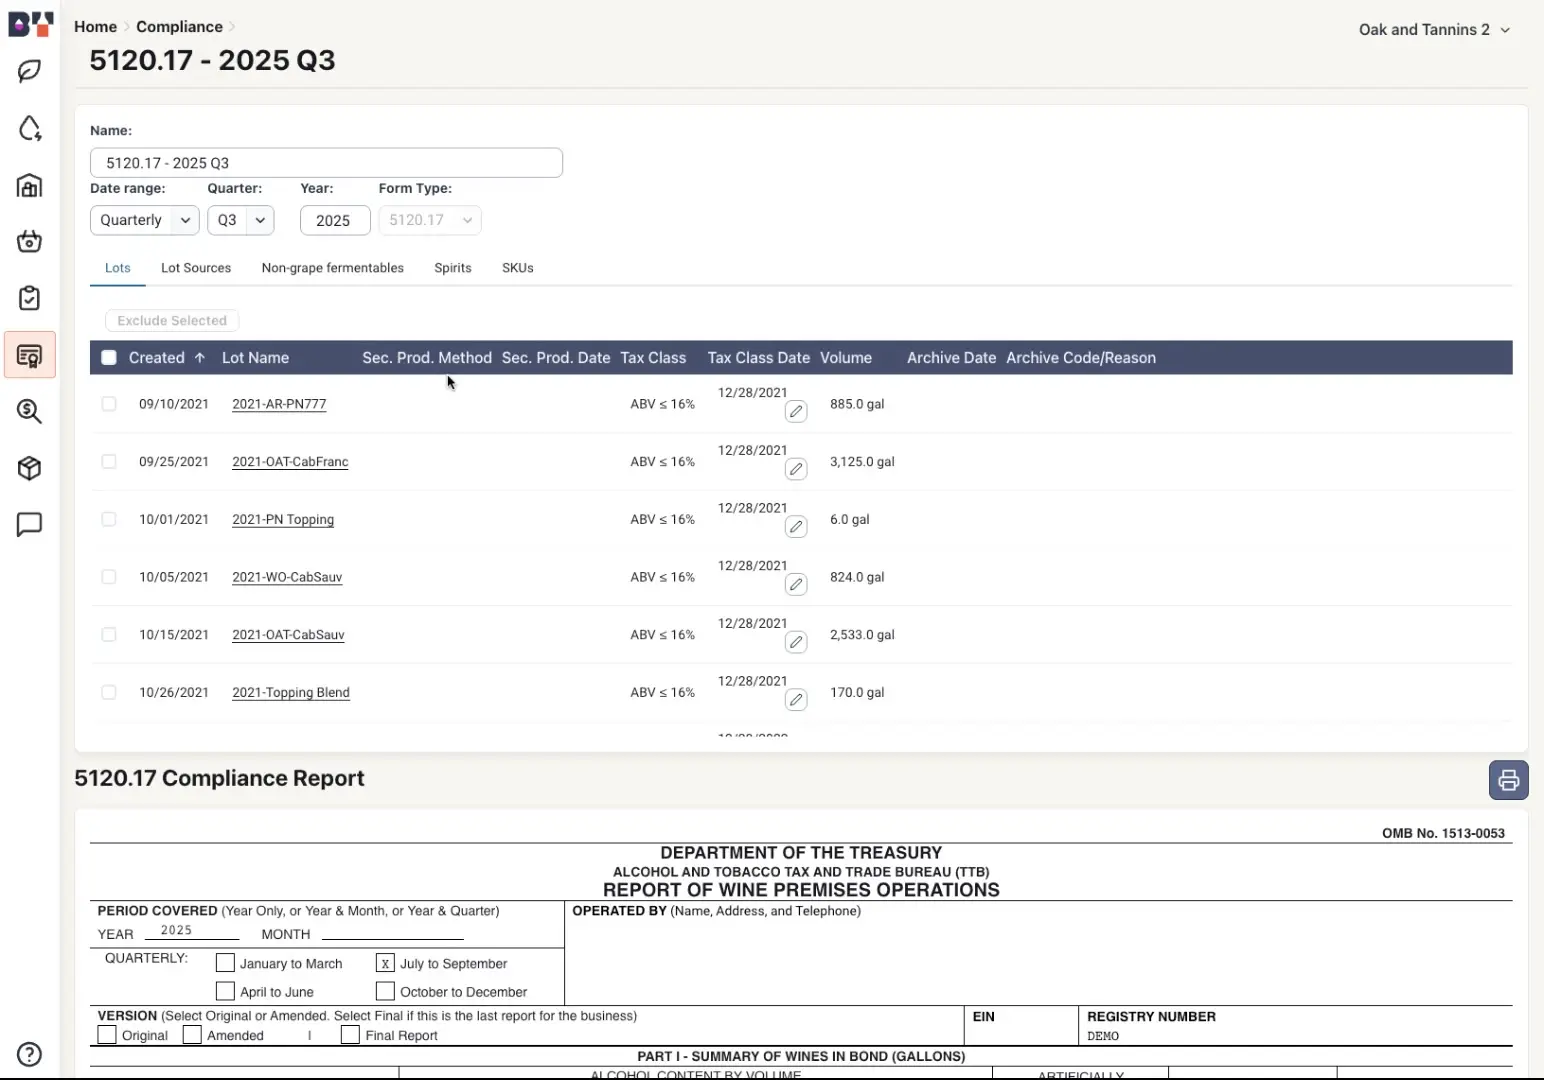This screenshot has width=1544, height=1080.
Task: Tick the January to March quarter box
Action: 225,963
